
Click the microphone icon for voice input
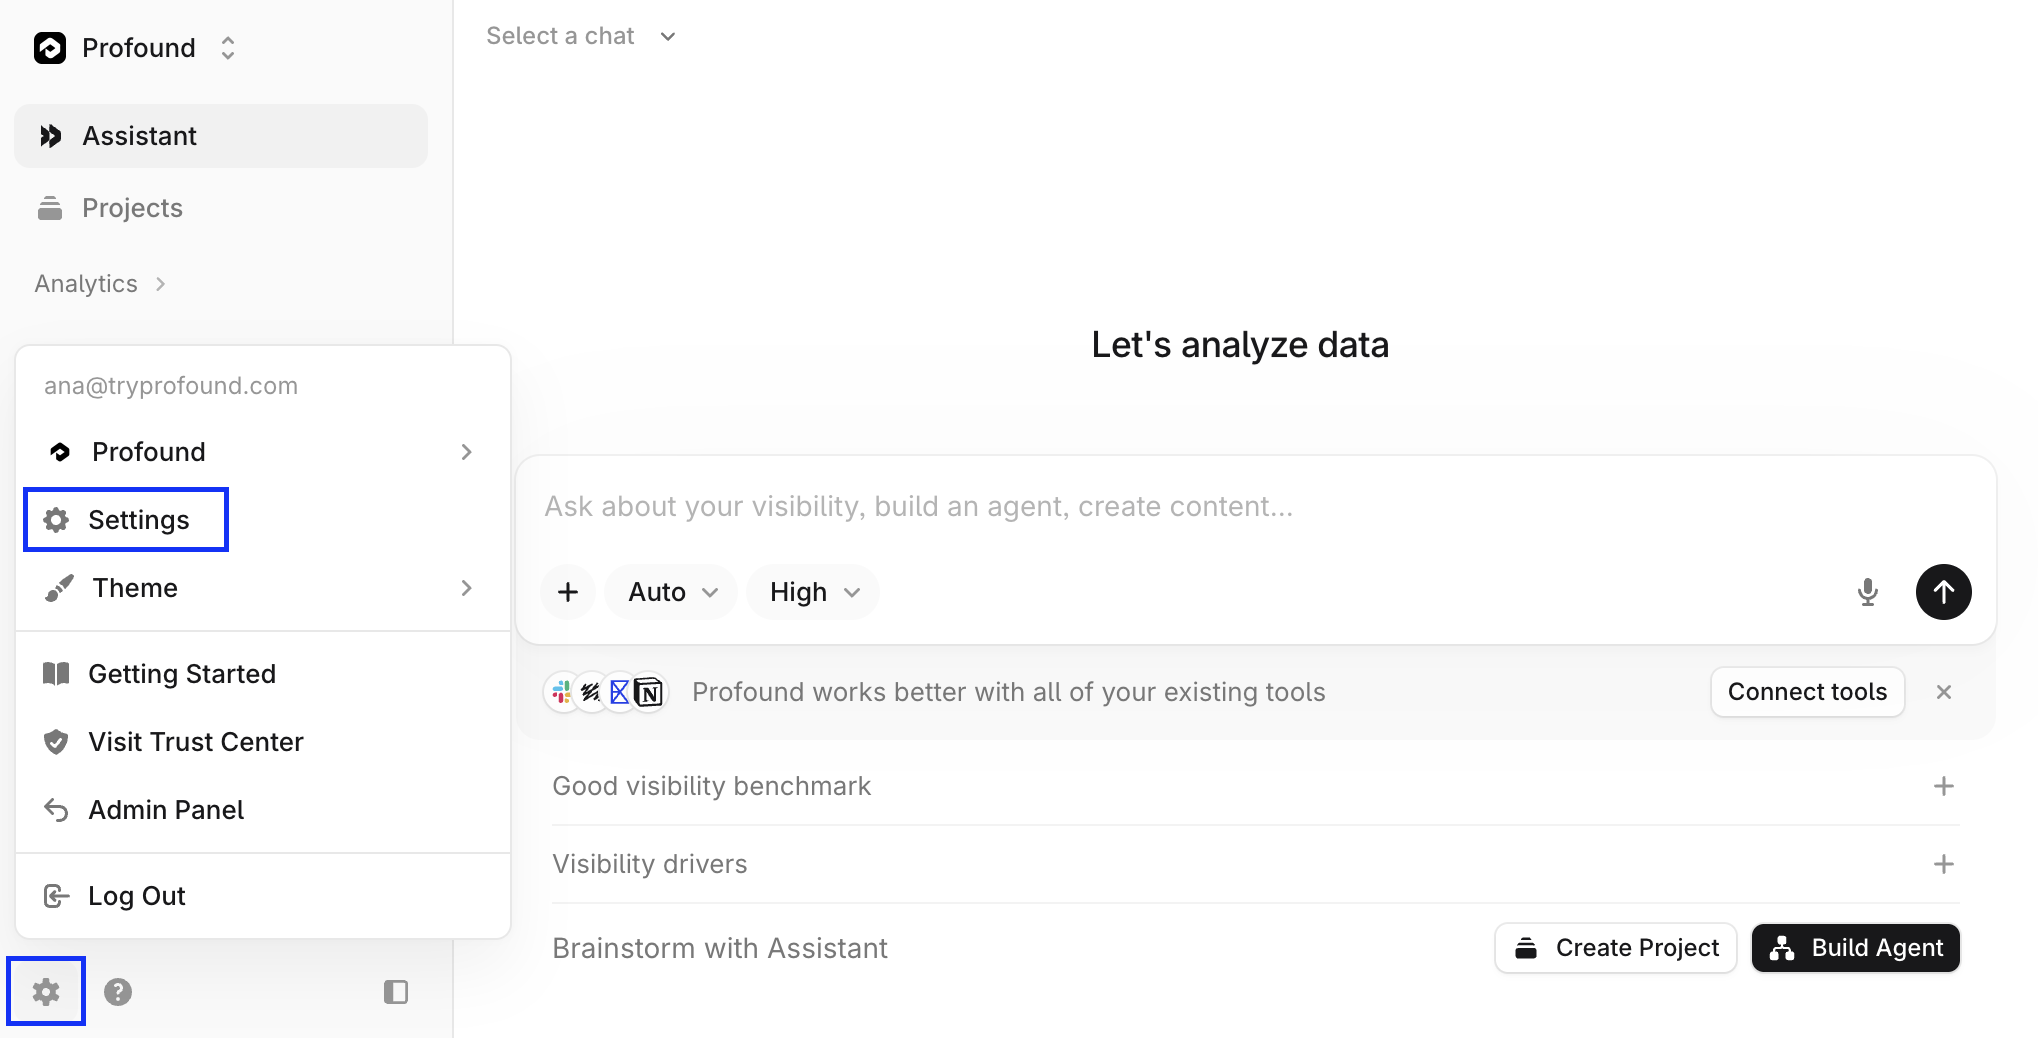coord(1867,592)
